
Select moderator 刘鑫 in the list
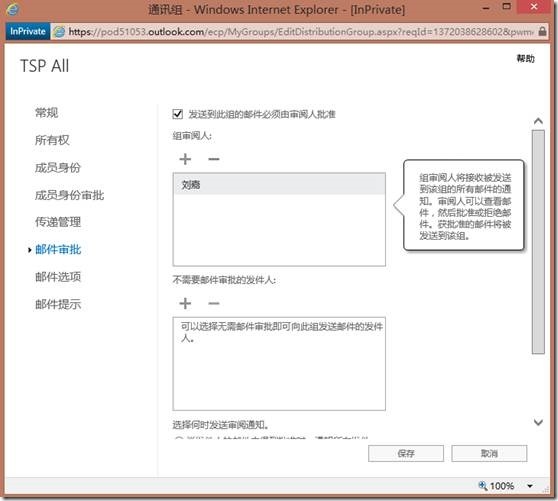[279, 184]
